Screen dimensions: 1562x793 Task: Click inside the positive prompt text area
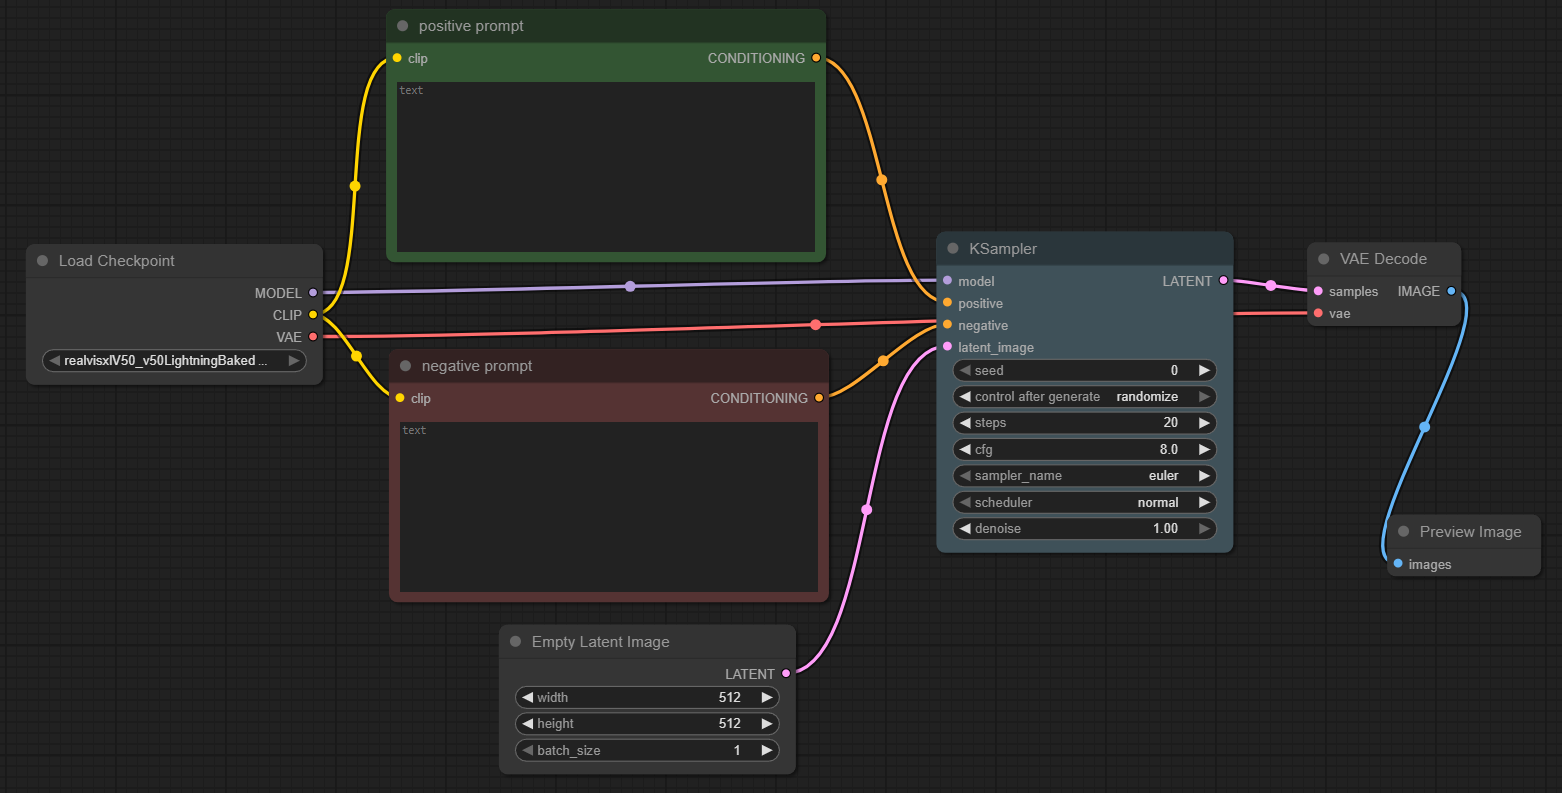pyautogui.click(x=606, y=167)
